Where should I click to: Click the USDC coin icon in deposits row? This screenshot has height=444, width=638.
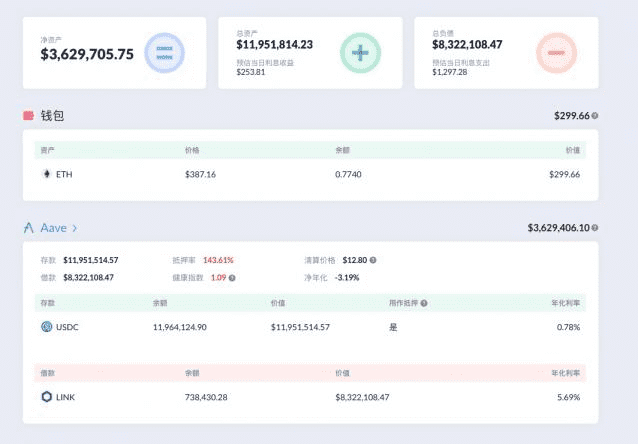click(x=47, y=326)
